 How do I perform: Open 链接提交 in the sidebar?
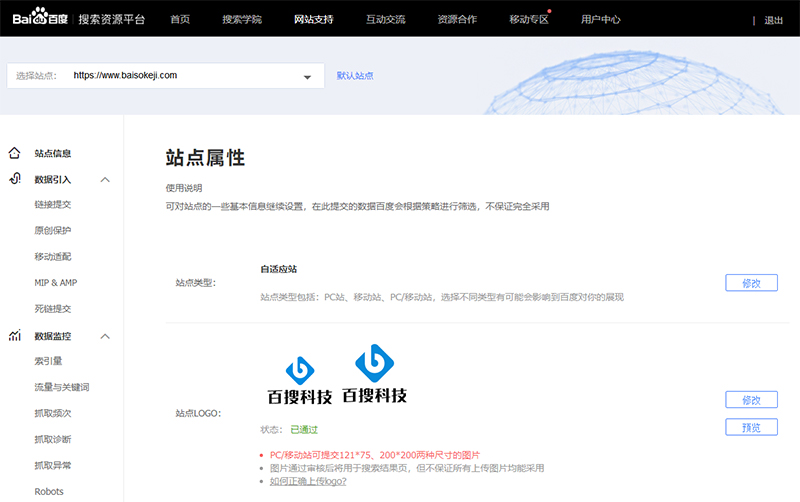point(53,204)
